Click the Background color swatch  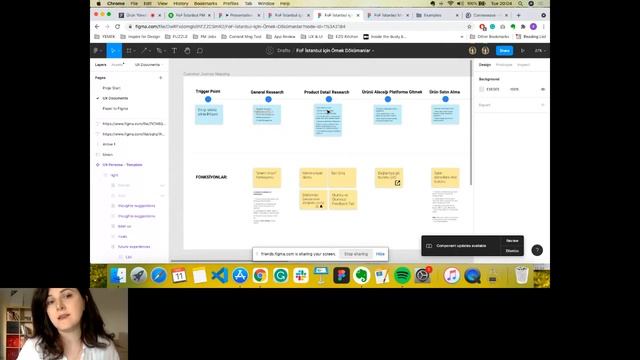coord(482,89)
